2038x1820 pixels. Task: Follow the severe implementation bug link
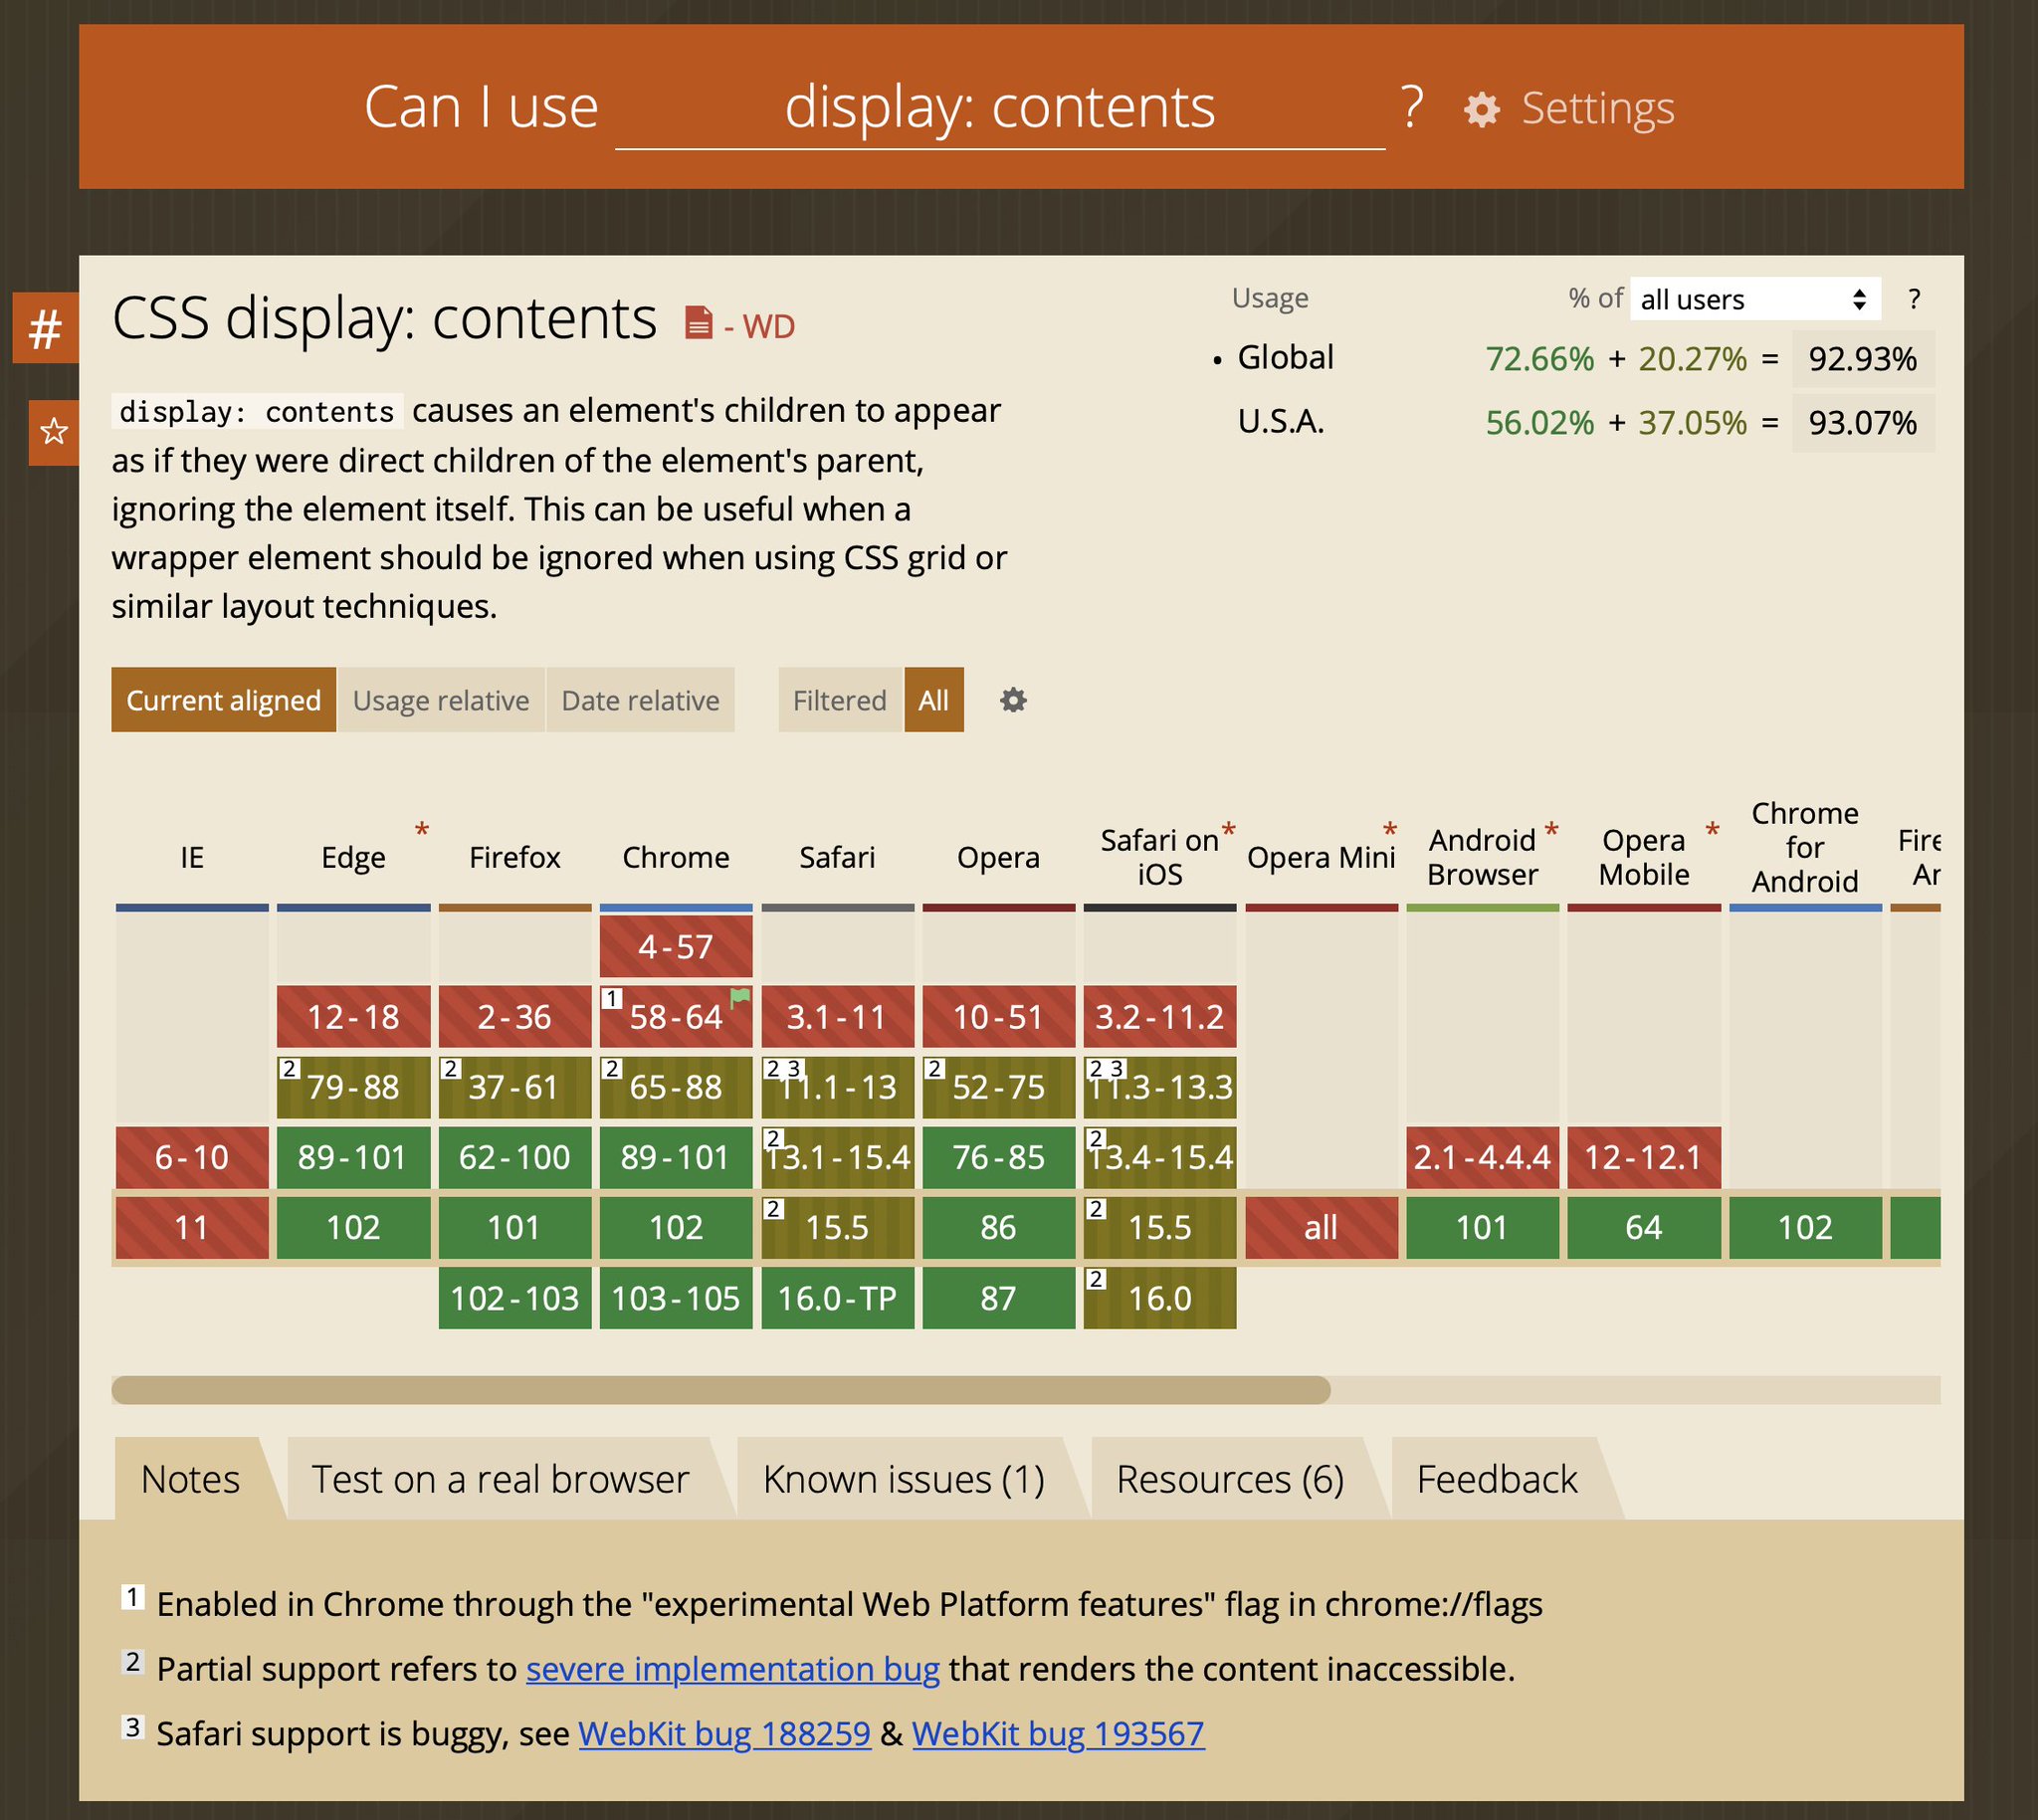[x=733, y=1669]
